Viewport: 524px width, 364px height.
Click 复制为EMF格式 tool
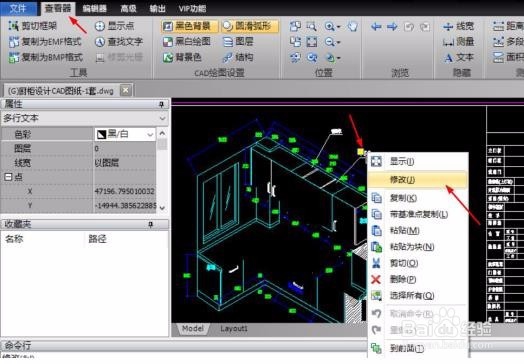point(45,42)
